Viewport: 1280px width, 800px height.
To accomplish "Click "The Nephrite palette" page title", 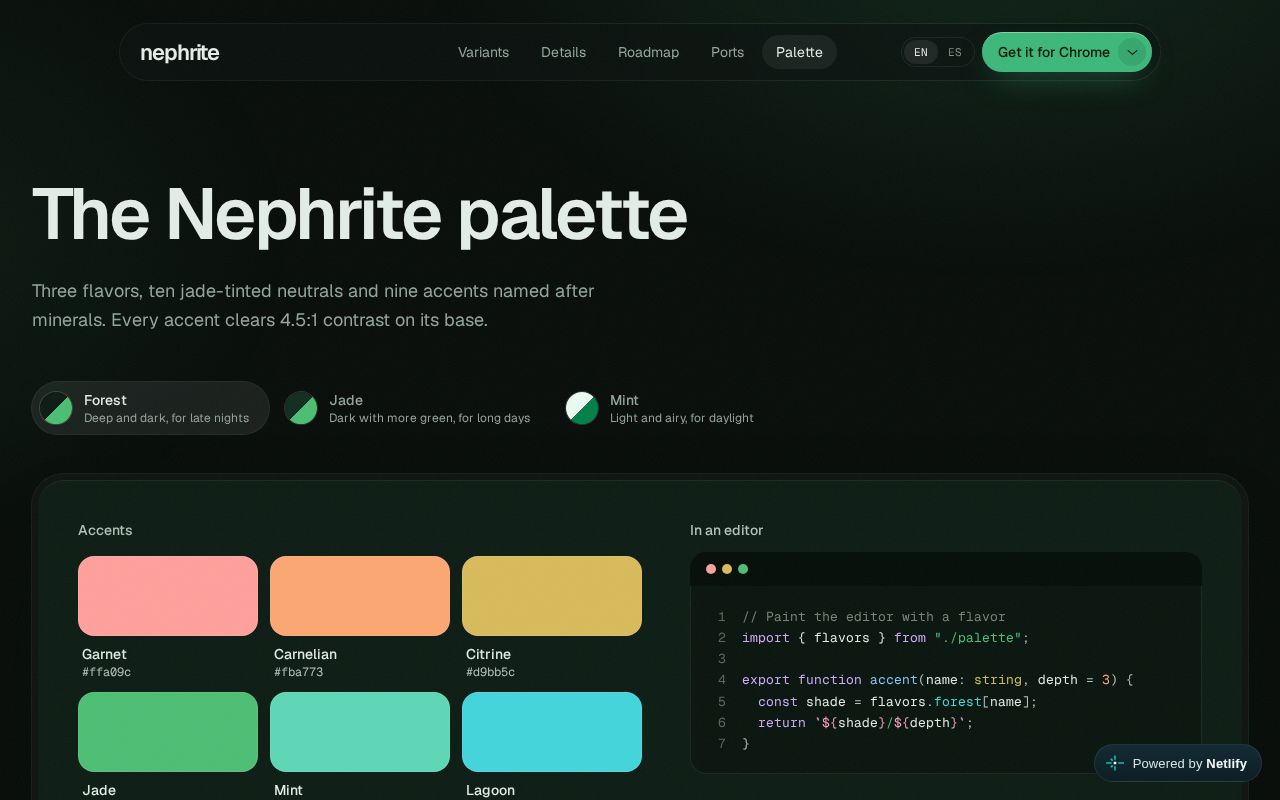I will coord(359,214).
